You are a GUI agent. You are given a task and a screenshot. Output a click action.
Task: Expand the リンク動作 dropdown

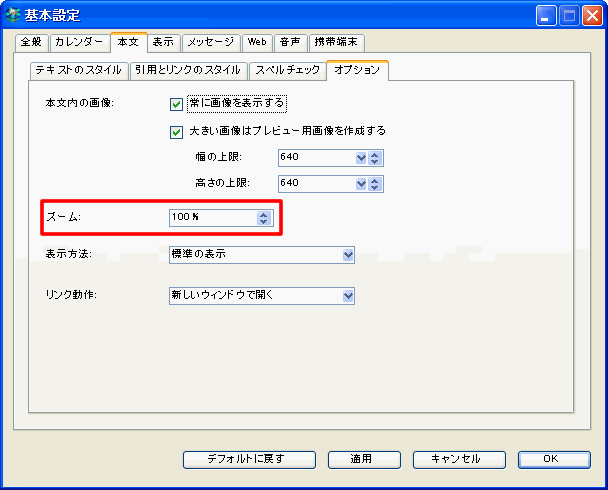(348, 296)
